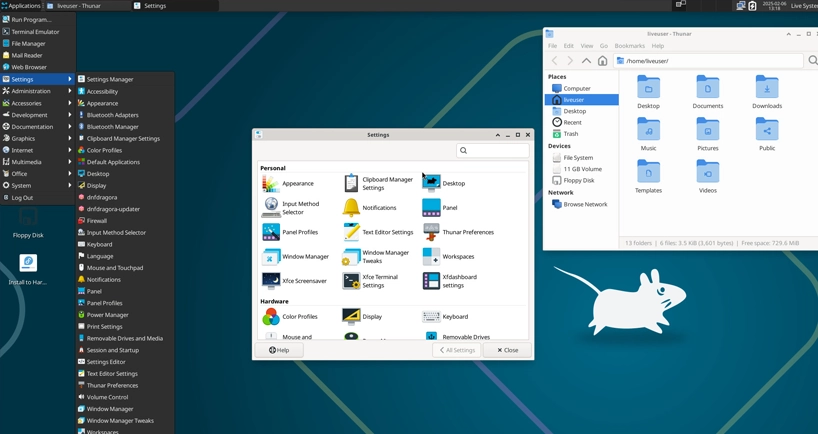Select Trash in Thunar Places sidebar
The width and height of the screenshot is (818, 434).
570,133
